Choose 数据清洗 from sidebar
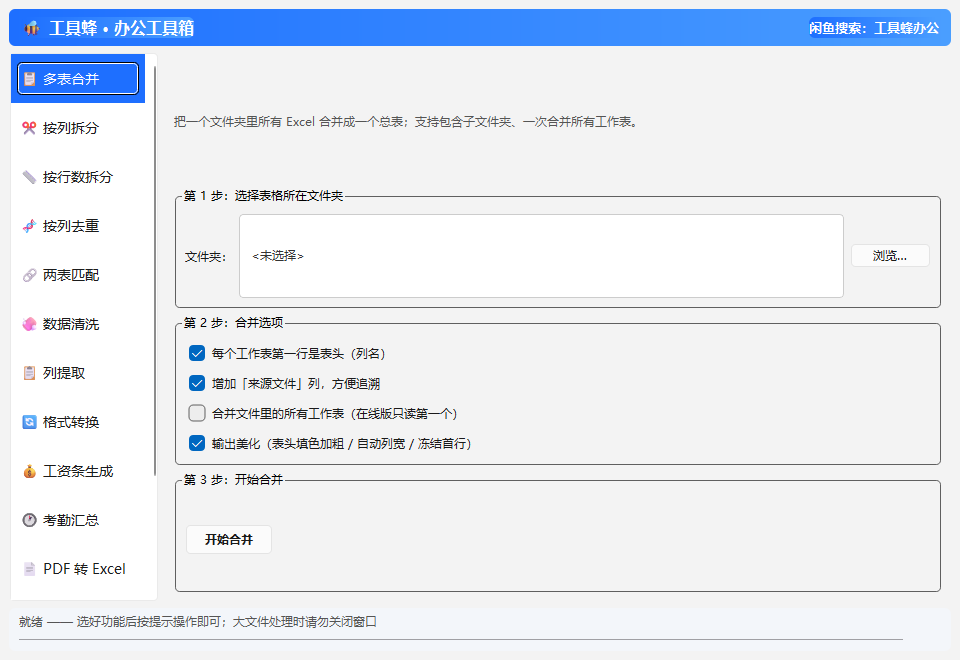960x660 pixels. point(78,324)
